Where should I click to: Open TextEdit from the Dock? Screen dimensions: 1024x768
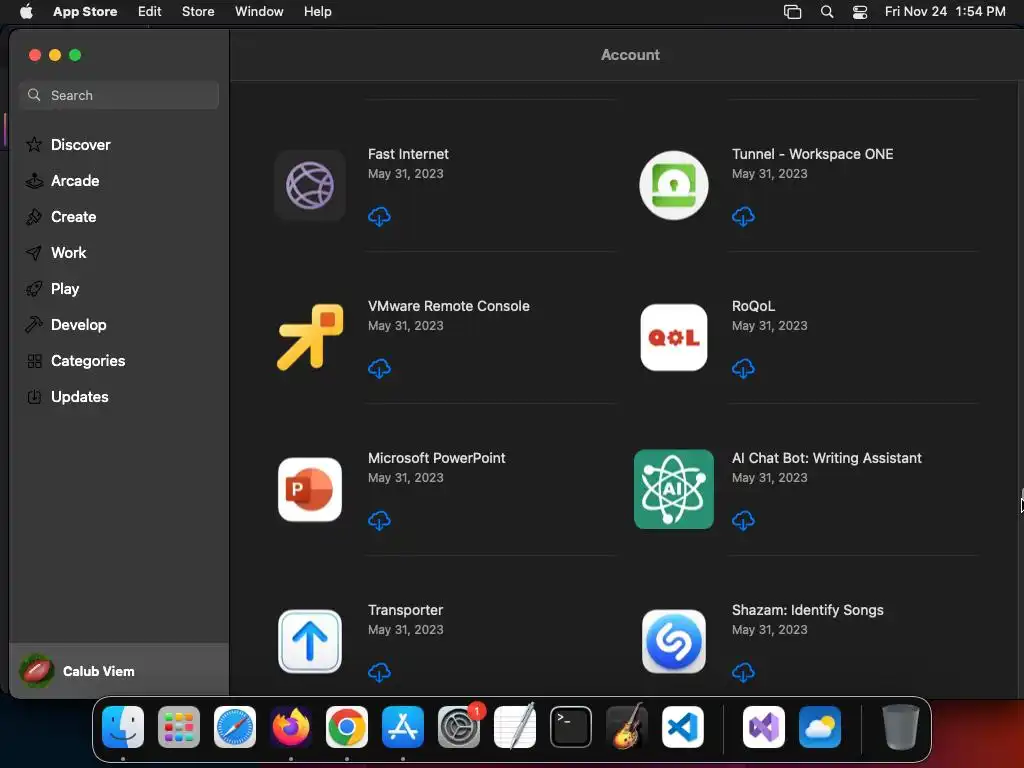pyautogui.click(x=515, y=727)
